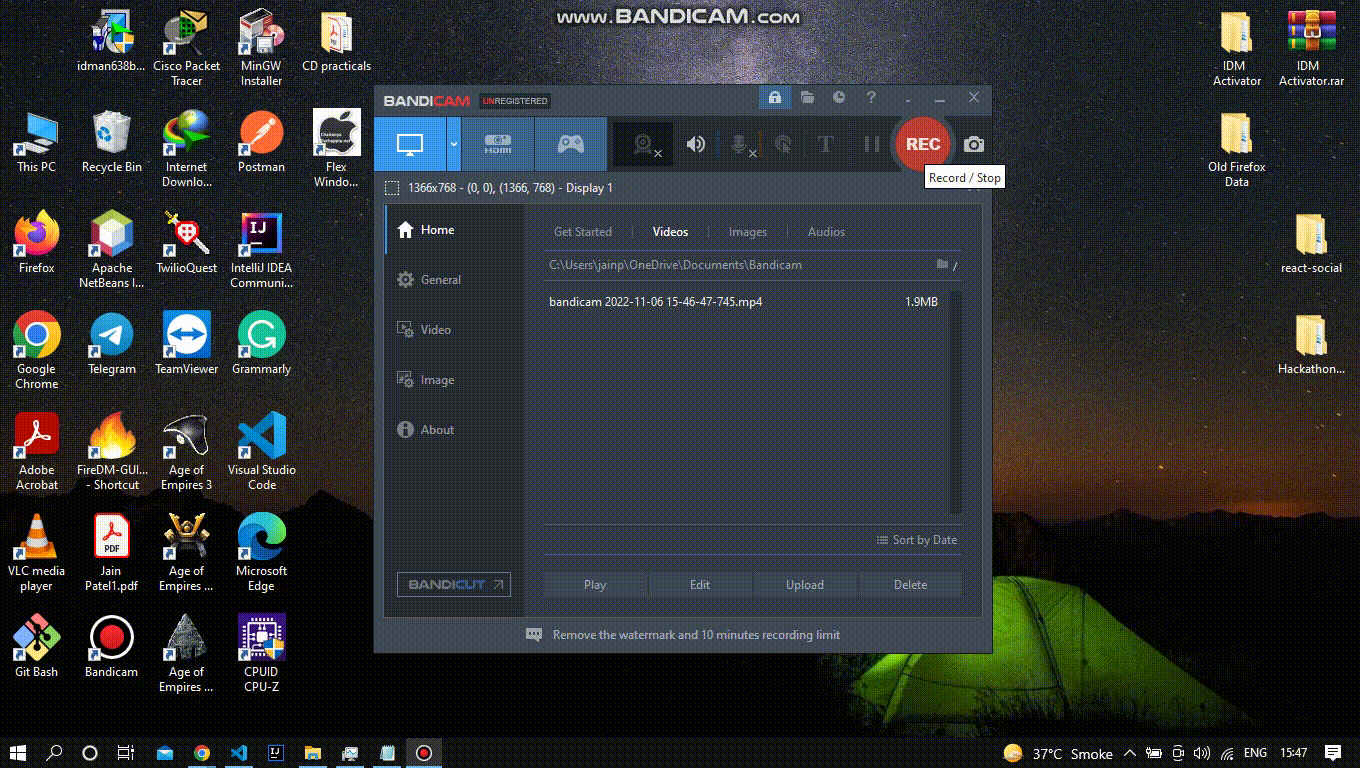This screenshot has height=768, width=1360.
Task: Open Adobe Acrobat desktop shortcut
Action: (x=36, y=451)
